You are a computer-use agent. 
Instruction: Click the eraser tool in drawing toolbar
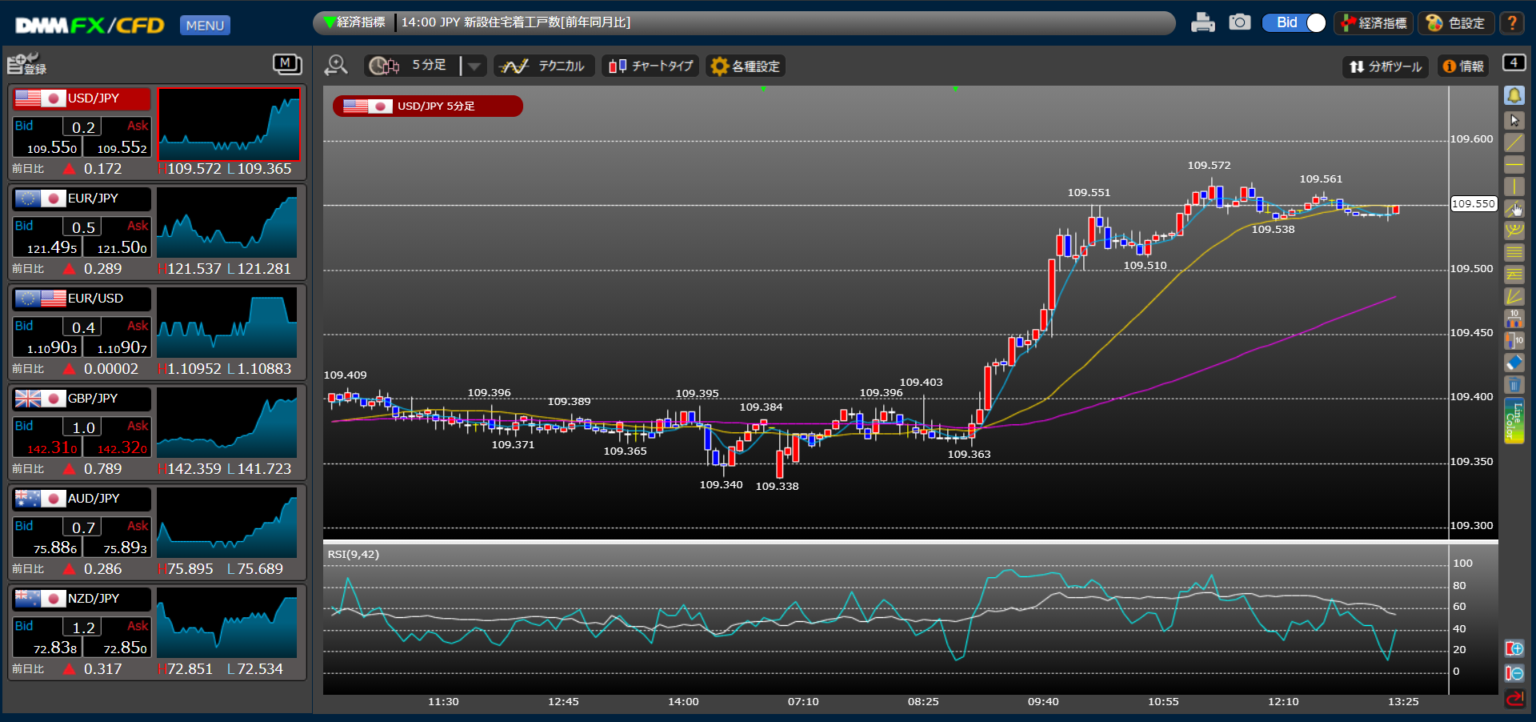click(x=1514, y=362)
